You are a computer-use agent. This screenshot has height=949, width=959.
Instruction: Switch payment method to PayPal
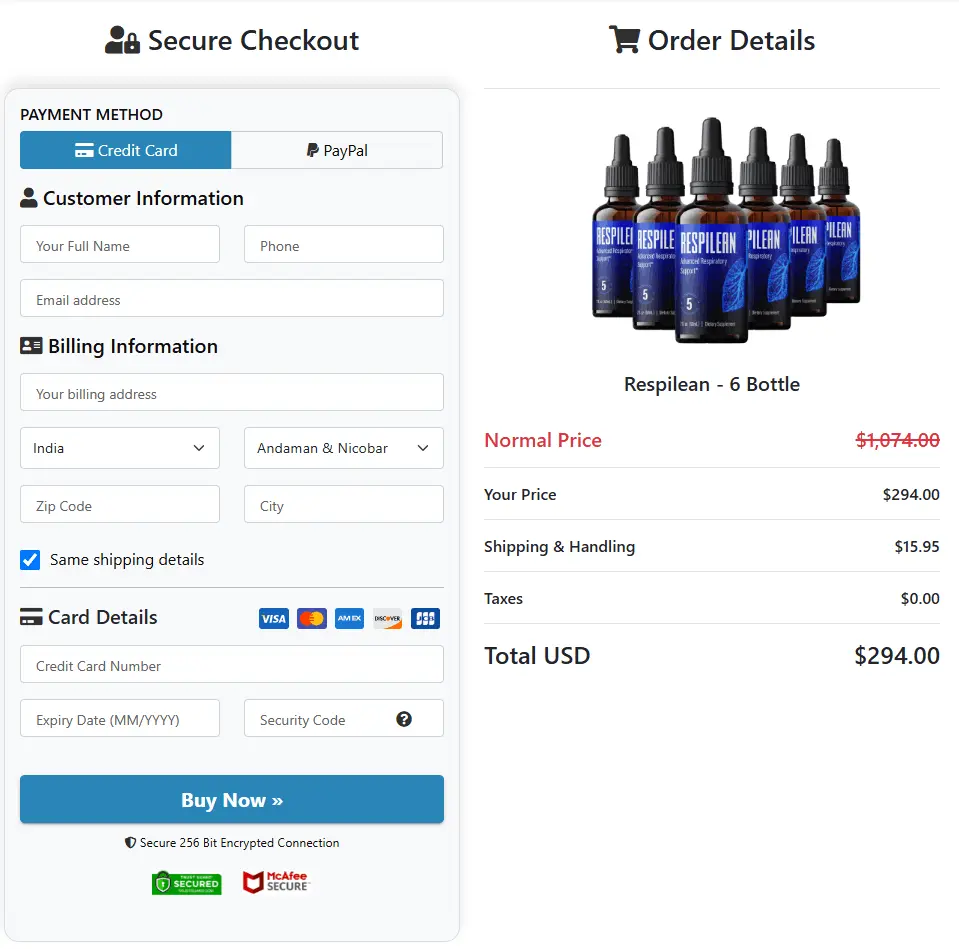(337, 150)
